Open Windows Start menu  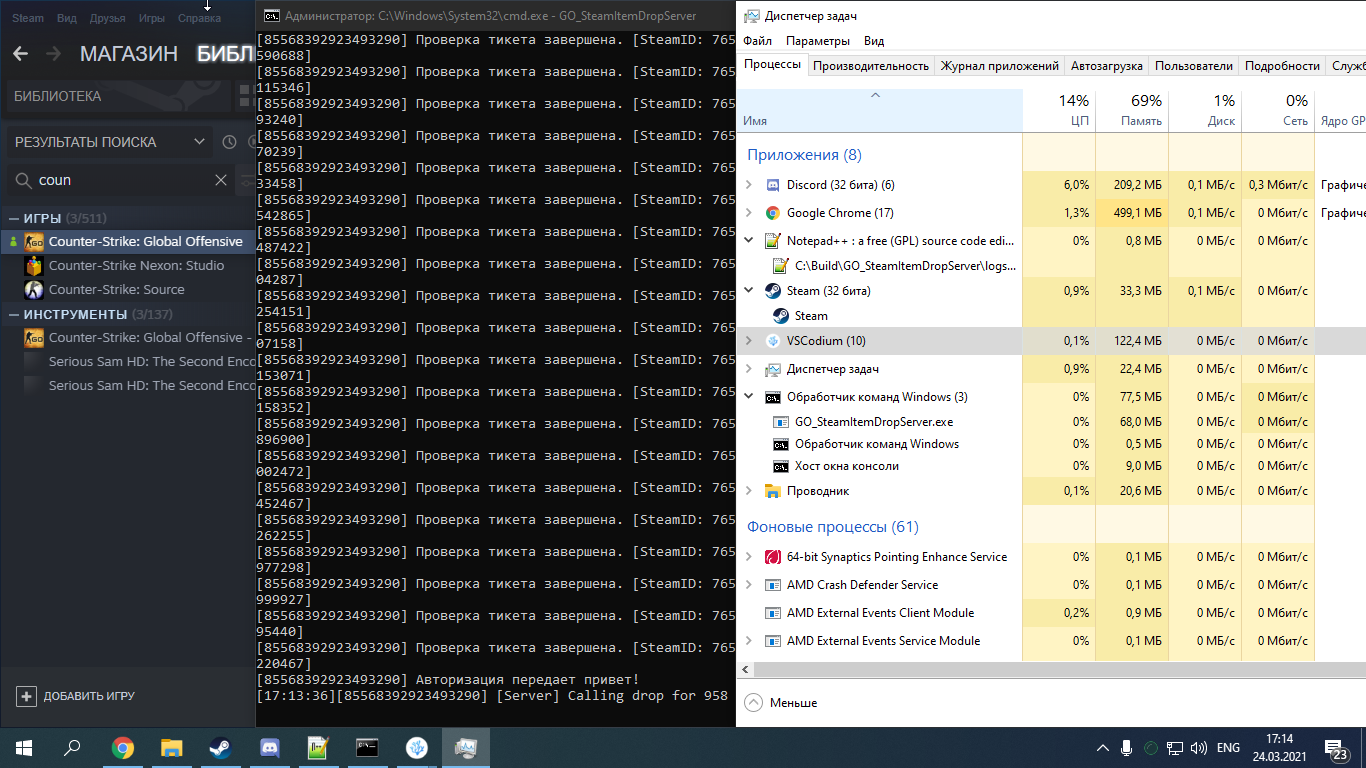[x=23, y=747]
